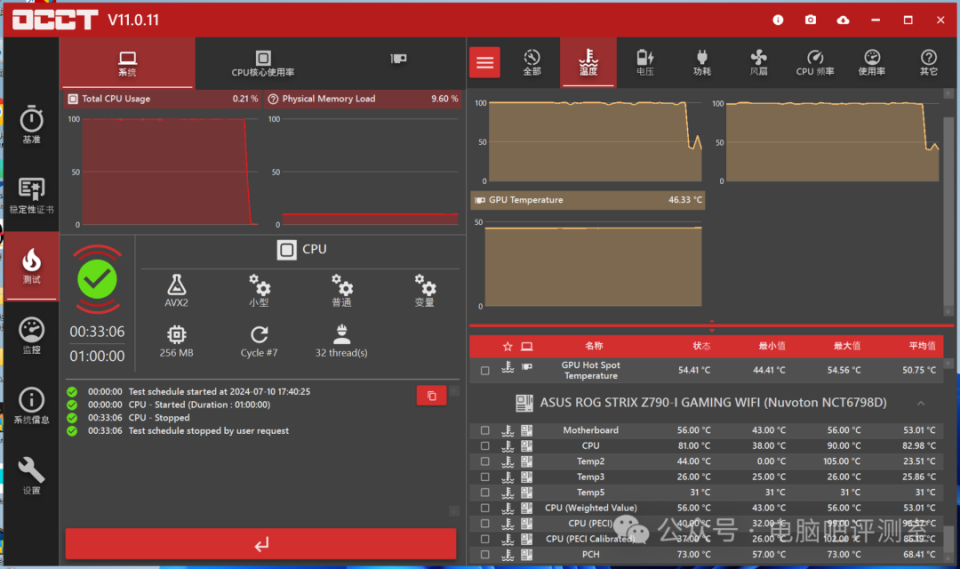
Task: Open the 稳定性证书 stability certificate section
Action: [31, 195]
